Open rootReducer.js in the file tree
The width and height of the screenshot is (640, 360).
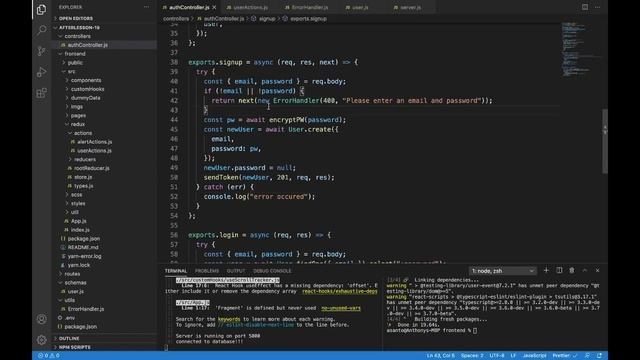[x=91, y=168]
